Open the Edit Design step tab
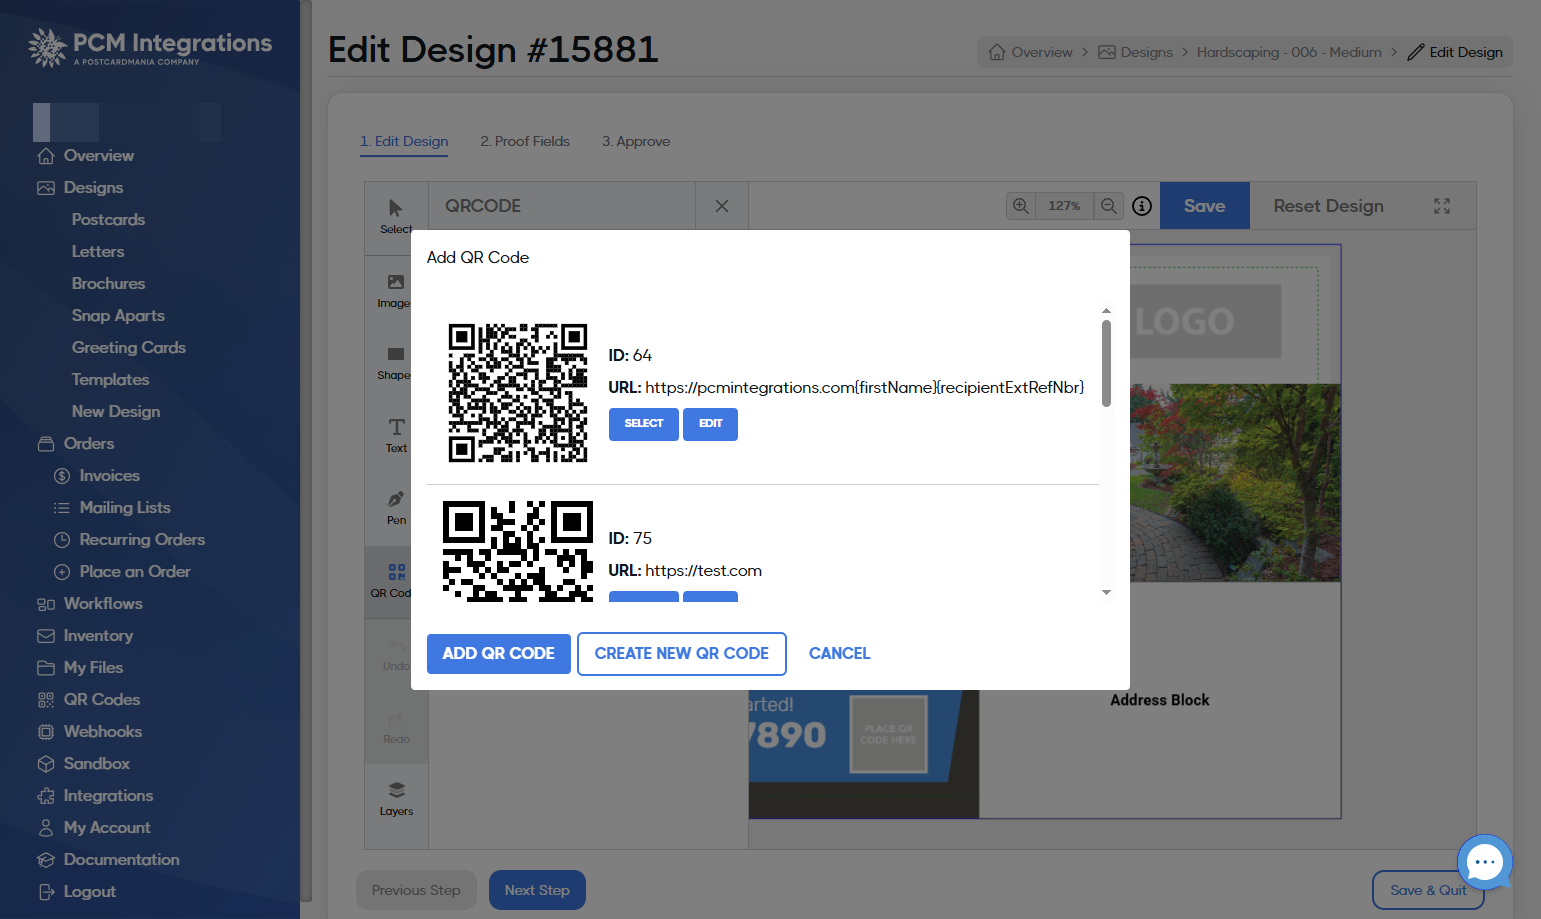Screen dimensions: 1541x919 pos(404,141)
